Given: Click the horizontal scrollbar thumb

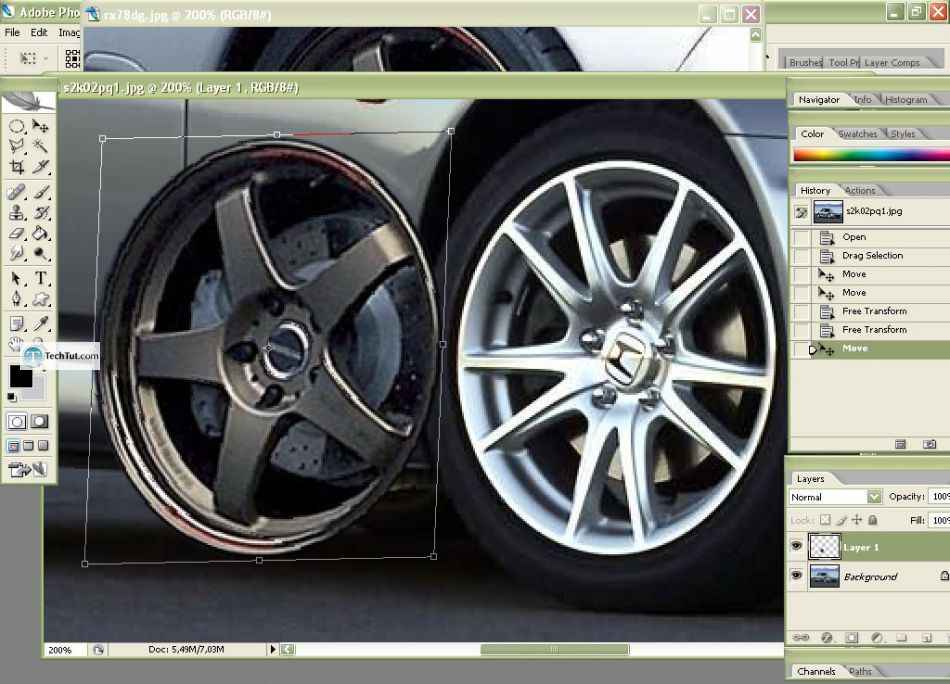Looking at the screenshot, I should (554, 649).
